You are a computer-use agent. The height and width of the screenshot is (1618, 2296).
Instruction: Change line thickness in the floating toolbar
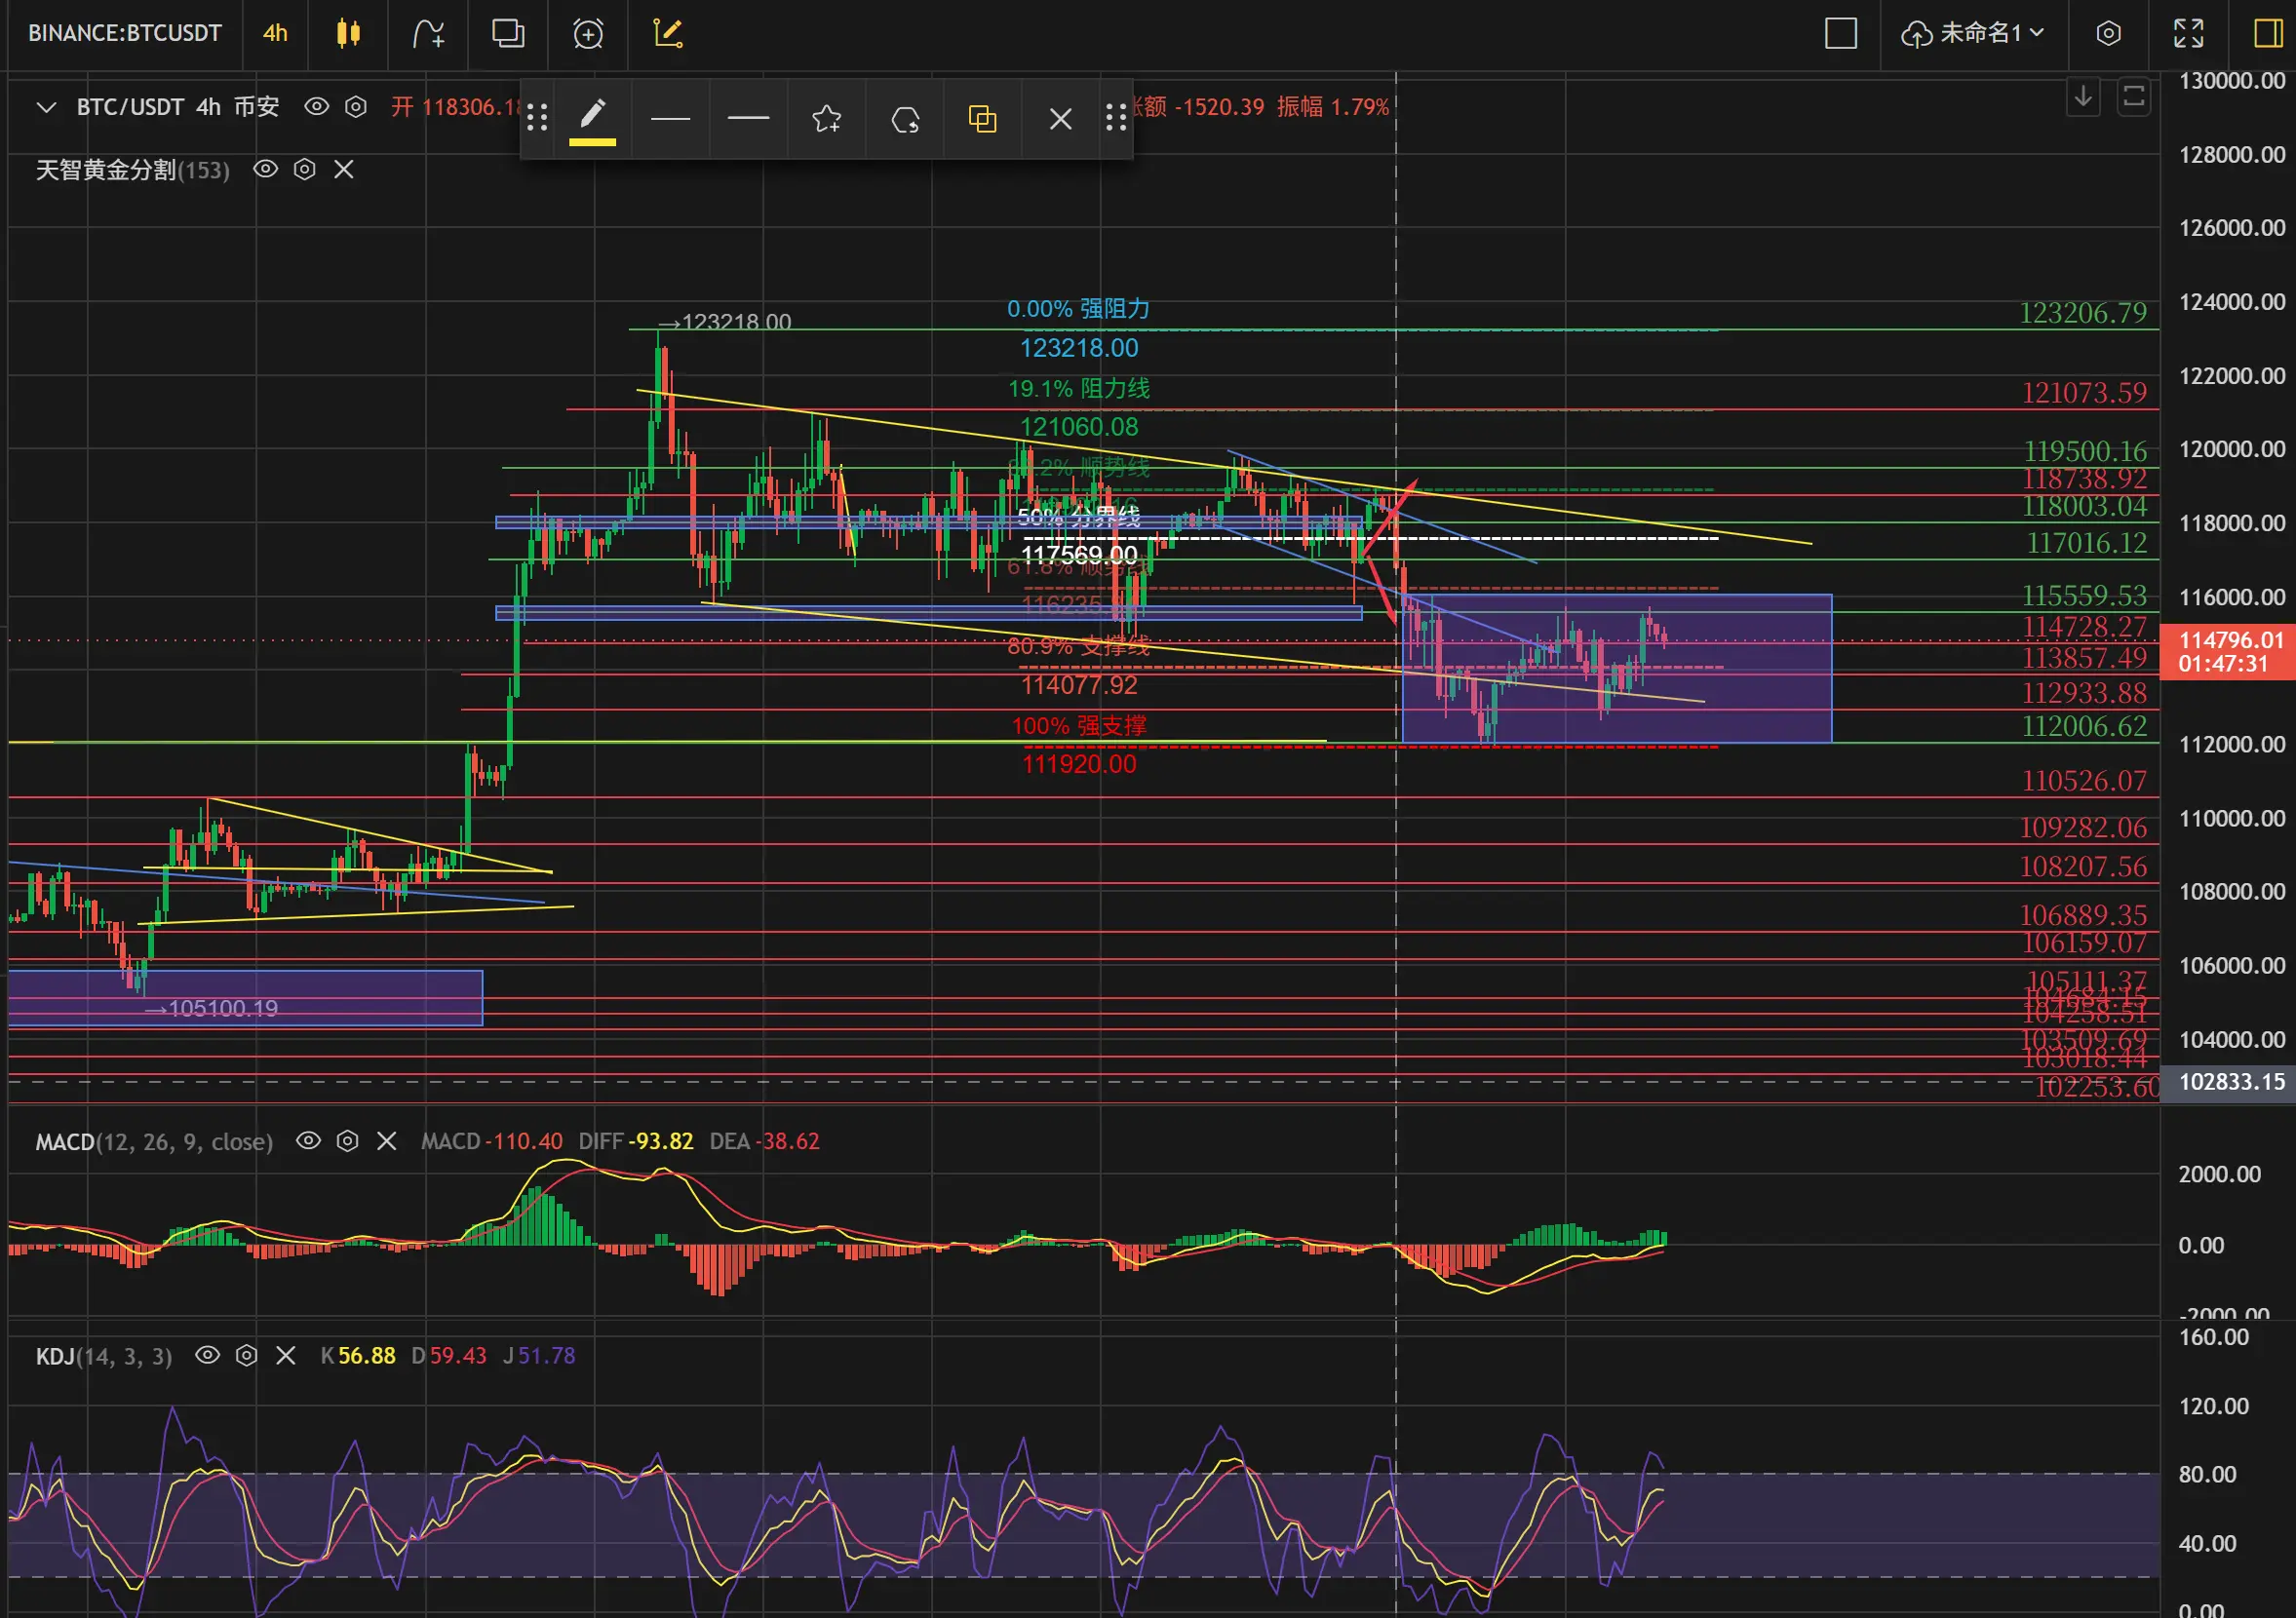click(x=748, y=118)
